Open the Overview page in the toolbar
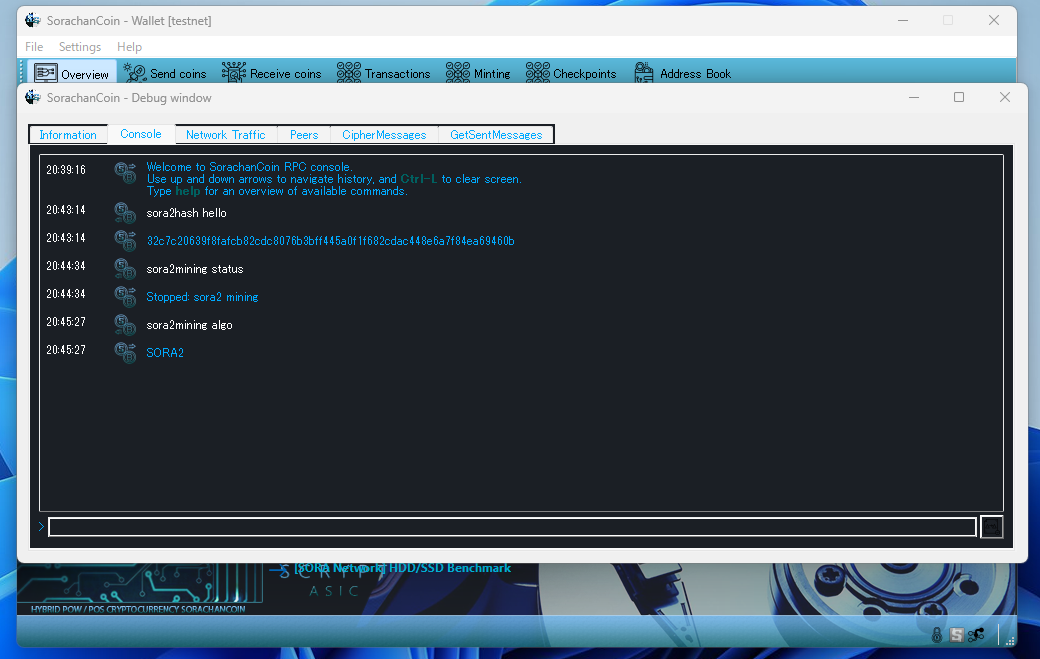This screenshot has height=659, width=1040. coord(71,73)
